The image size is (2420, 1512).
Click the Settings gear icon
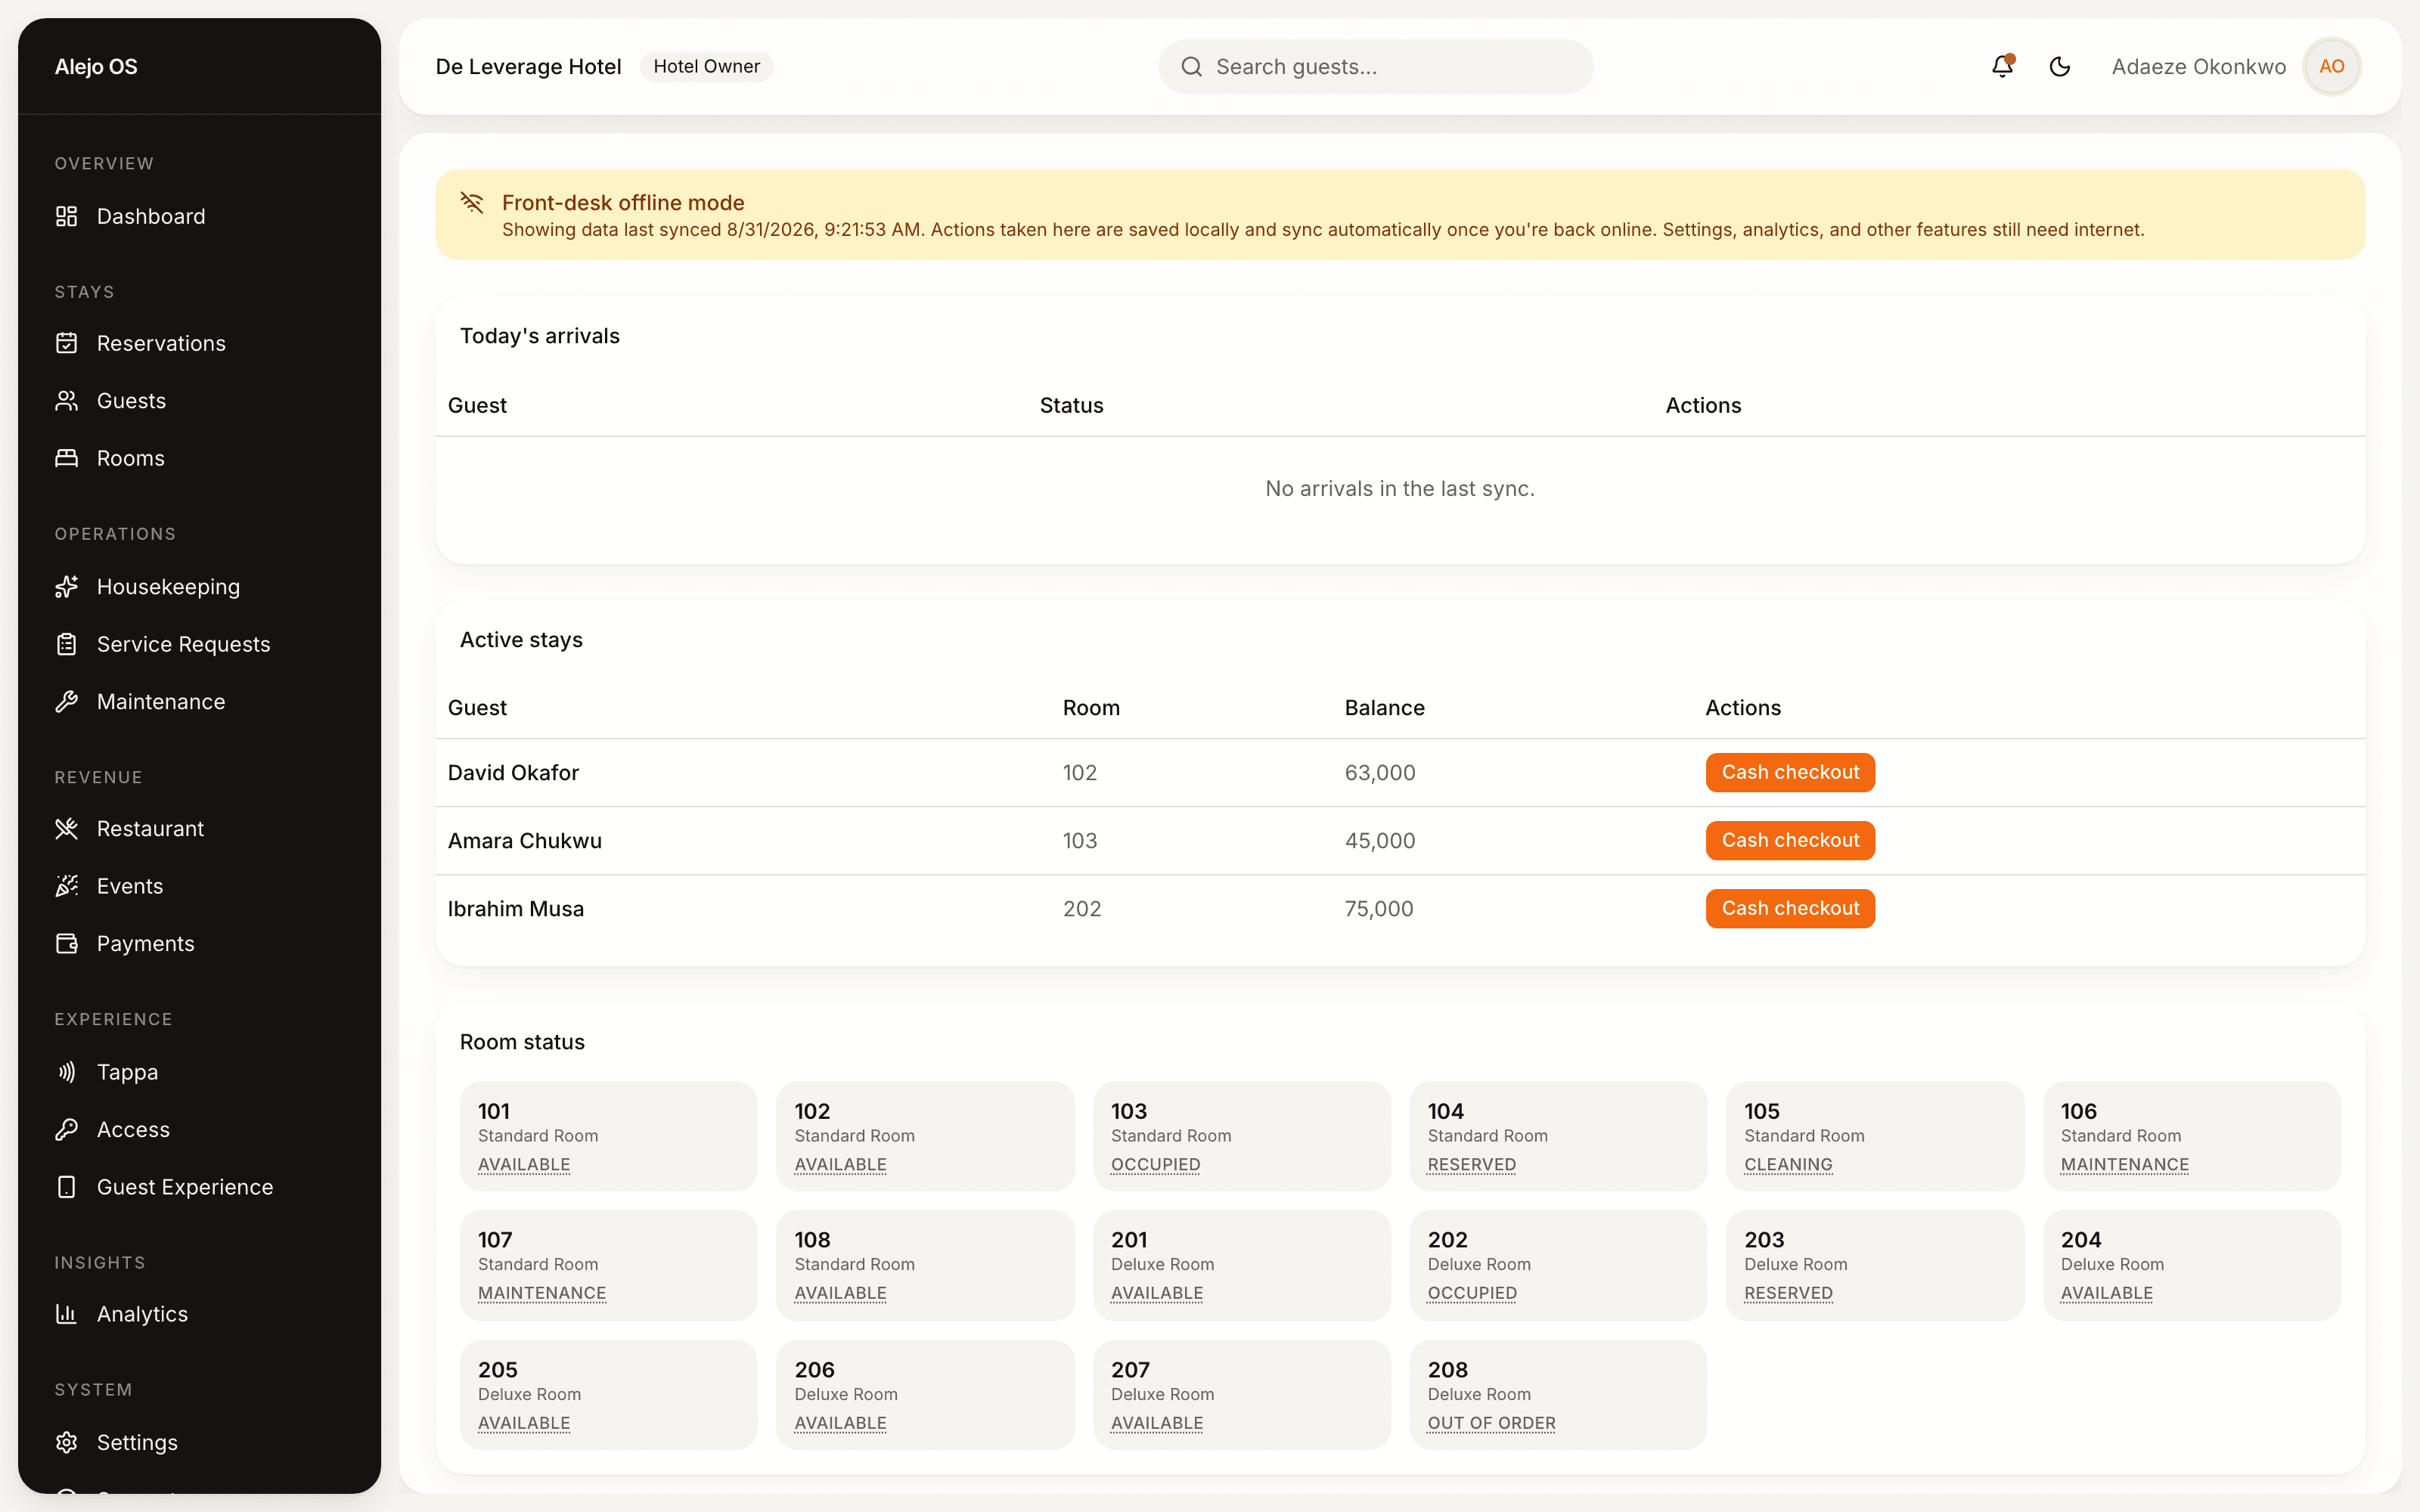(66, 1442)
